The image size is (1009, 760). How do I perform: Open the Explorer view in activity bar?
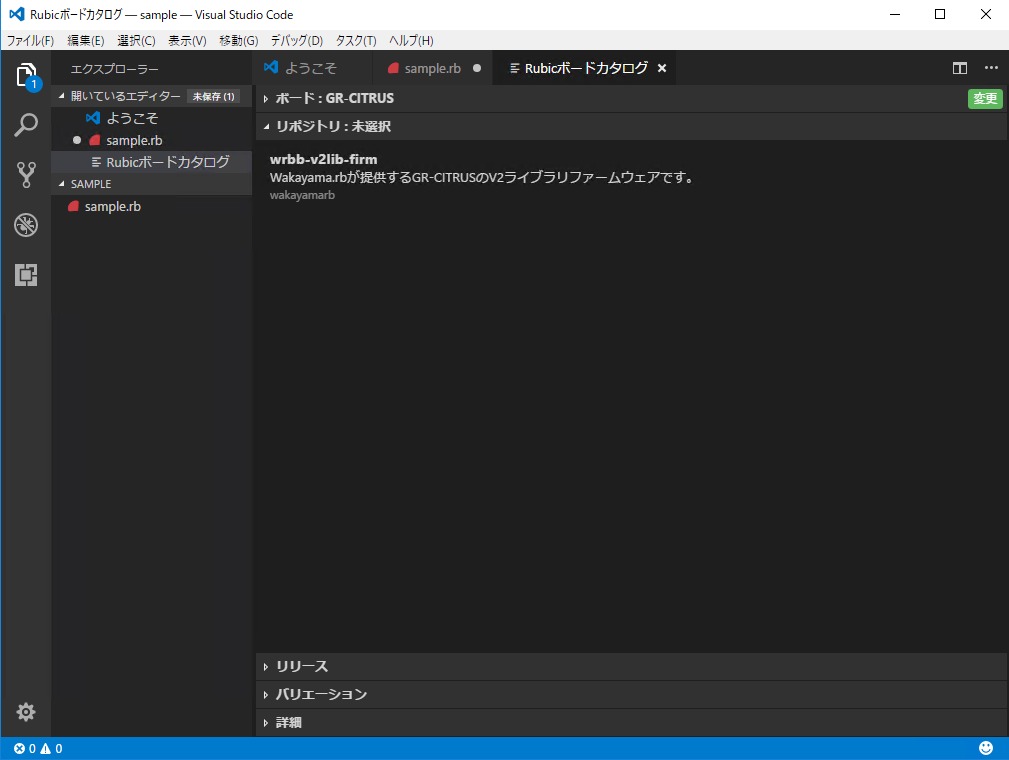pyautogui.click(x=26, y=75)
